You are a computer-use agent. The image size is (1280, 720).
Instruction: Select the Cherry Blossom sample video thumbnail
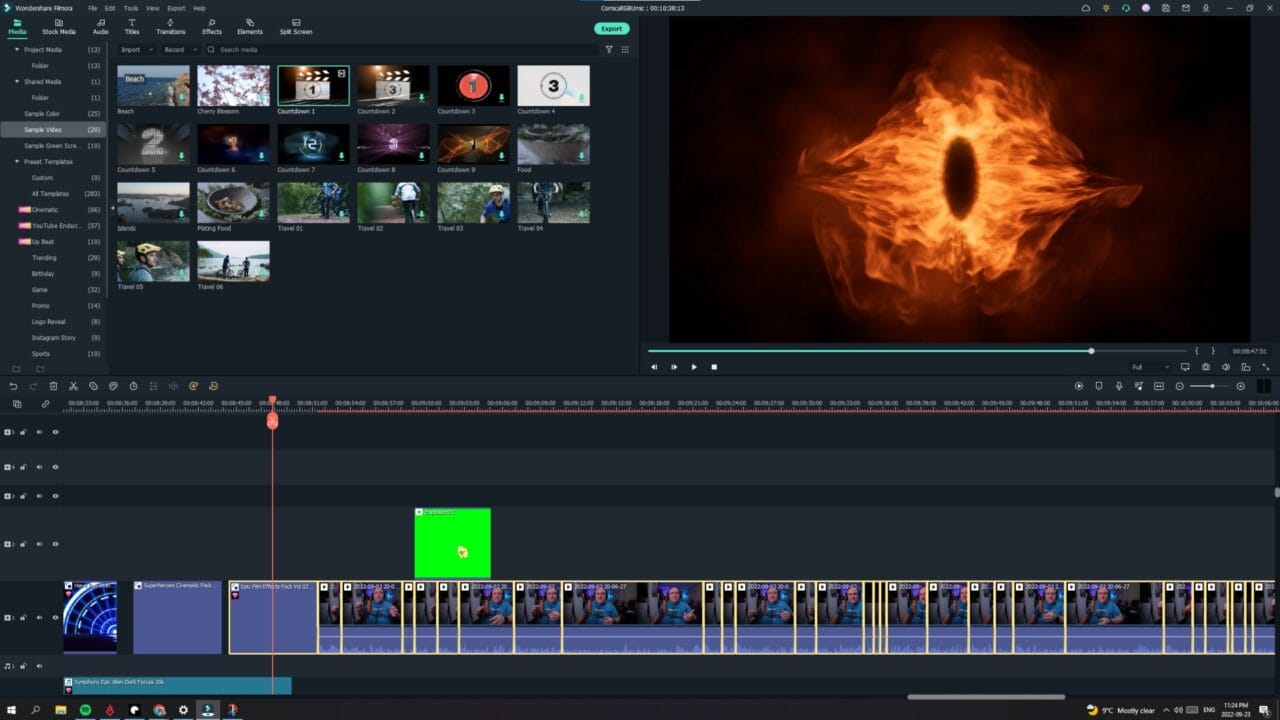tap(233, 86)
